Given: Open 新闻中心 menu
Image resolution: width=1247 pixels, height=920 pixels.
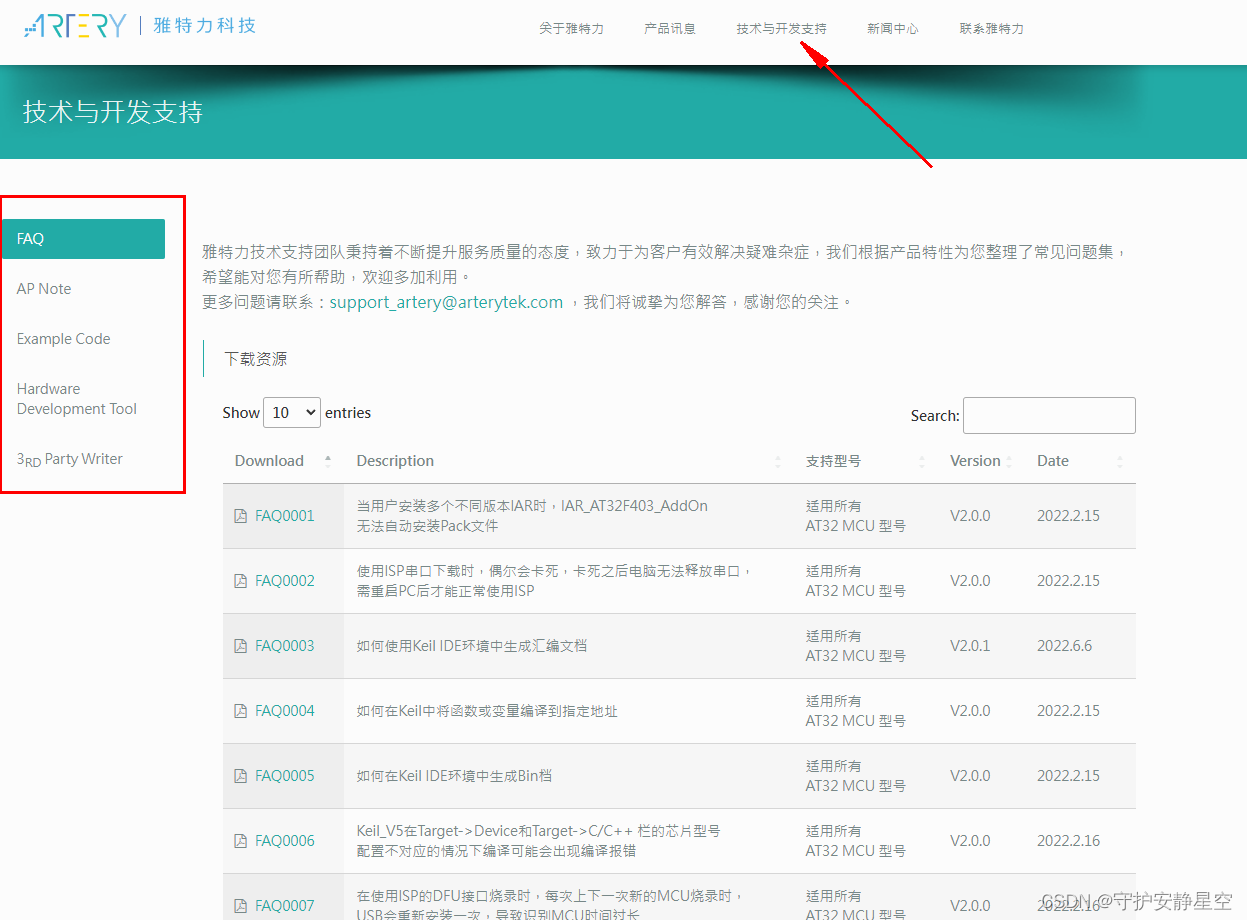Looking at the screenshot, I should click(893, 29).
